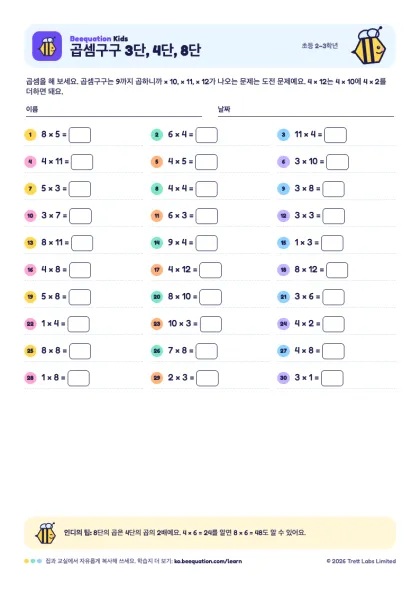Select the answer box for 4 × 12
The width and height of the screenshot is (420, 595).
[x=211, y=270]
